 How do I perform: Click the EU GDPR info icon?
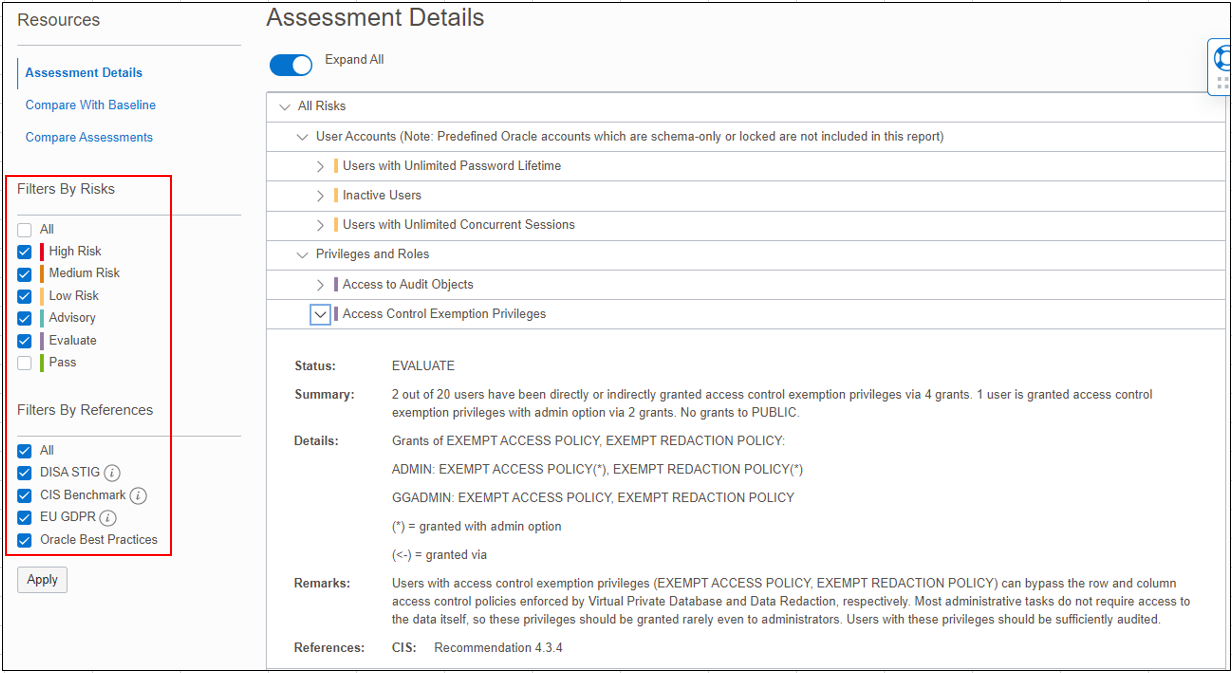[x=108, y=518]
